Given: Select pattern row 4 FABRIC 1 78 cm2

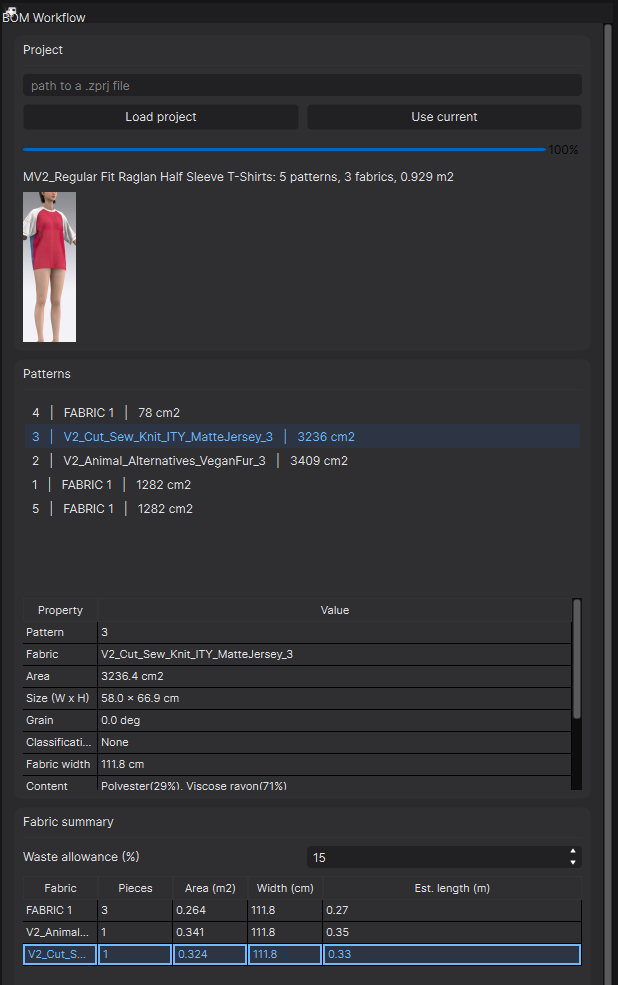Looking at the screenshot, I should tap(302, 413).
